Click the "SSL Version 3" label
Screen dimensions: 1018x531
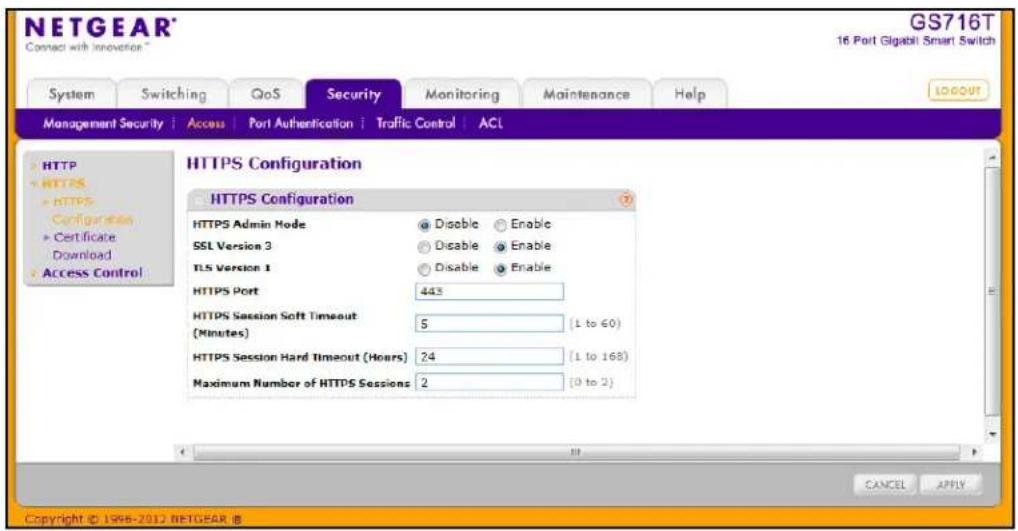coord(232,246)
